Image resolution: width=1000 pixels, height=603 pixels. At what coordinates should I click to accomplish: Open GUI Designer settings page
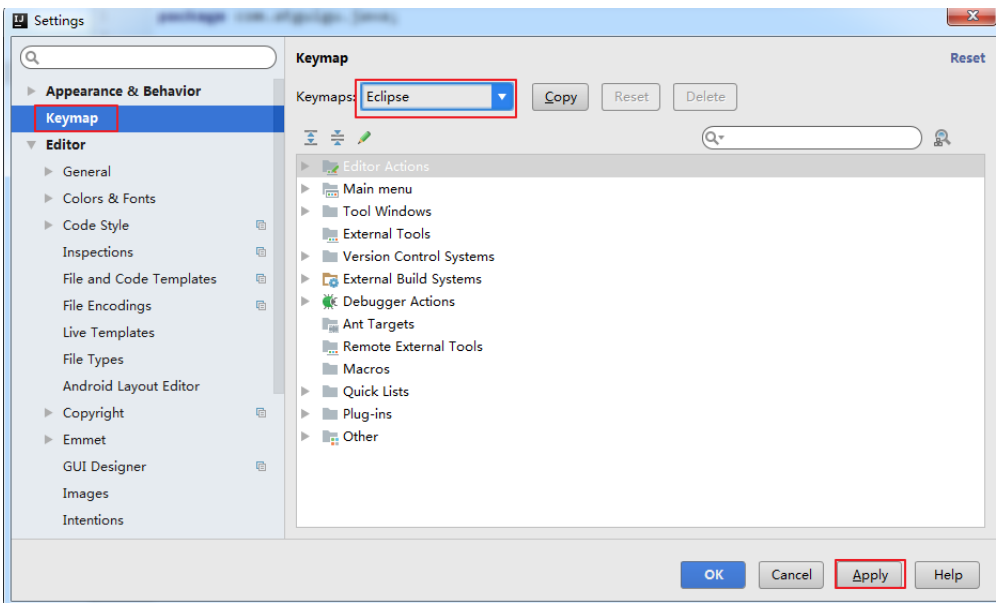pos(105,467)
